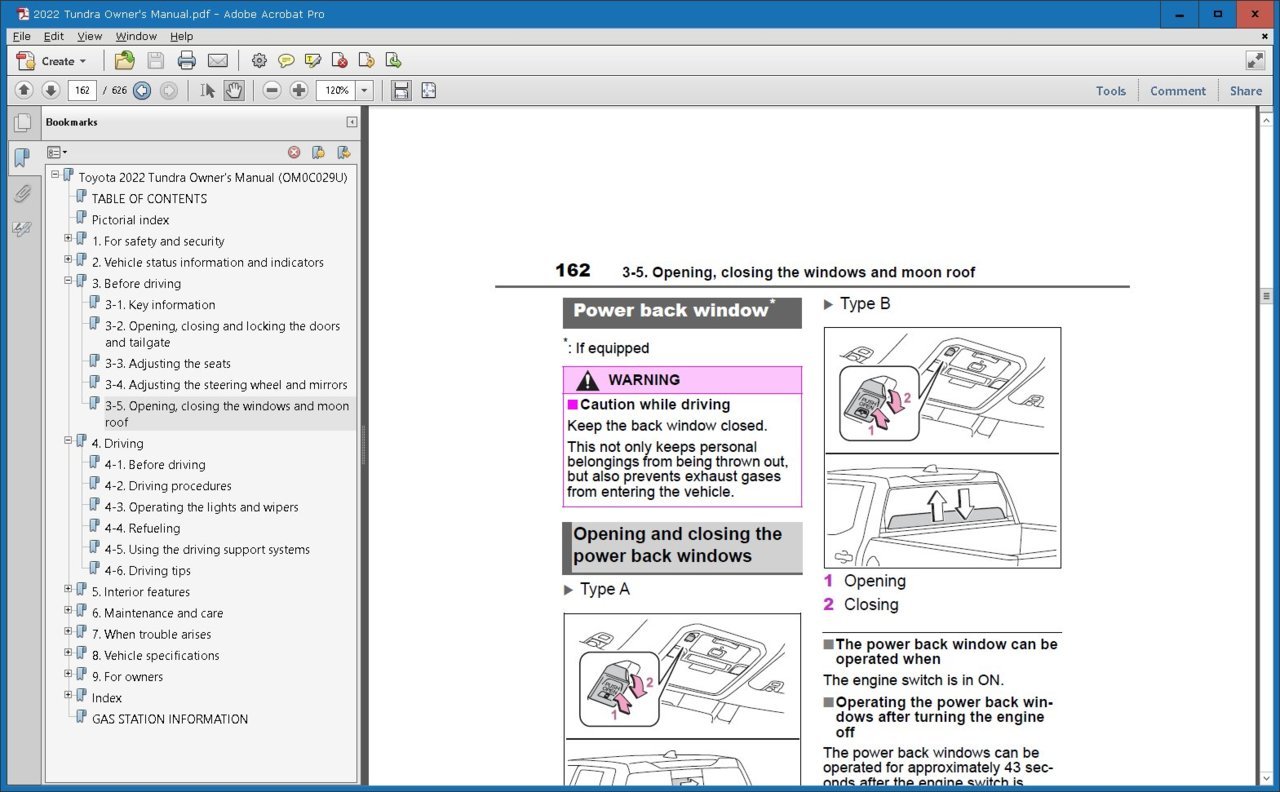Click the grayed-out next view arrow

click(x=168, y=91)
